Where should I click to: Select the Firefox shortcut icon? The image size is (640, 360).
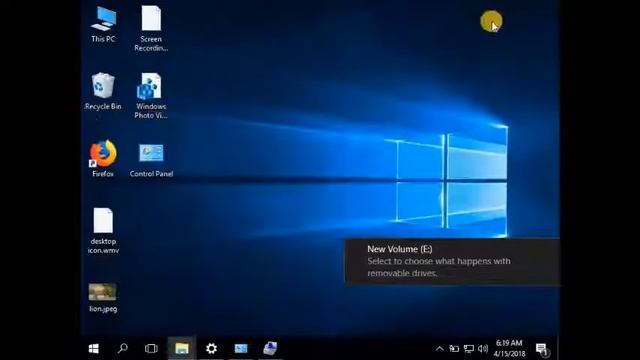click(103, 159)
